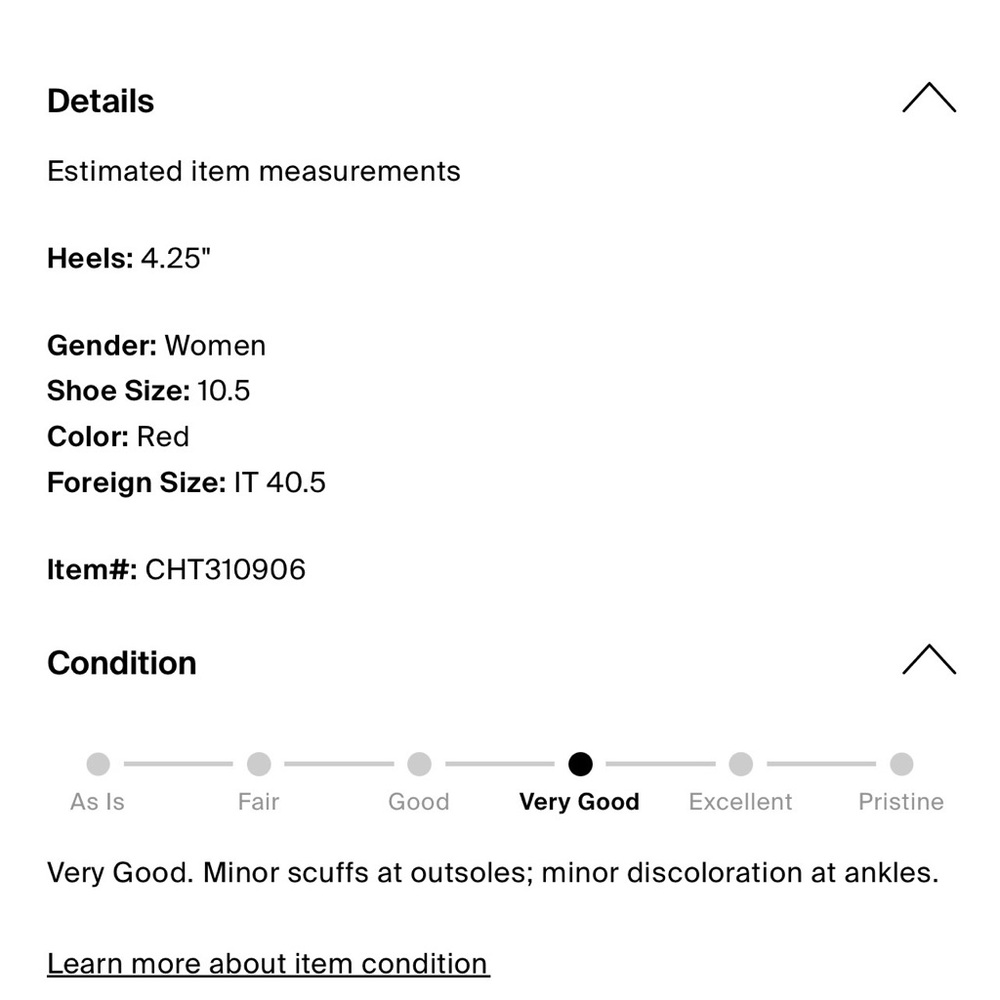
Task: Click the item number CHT310906
Action: [x=226, y=570]
